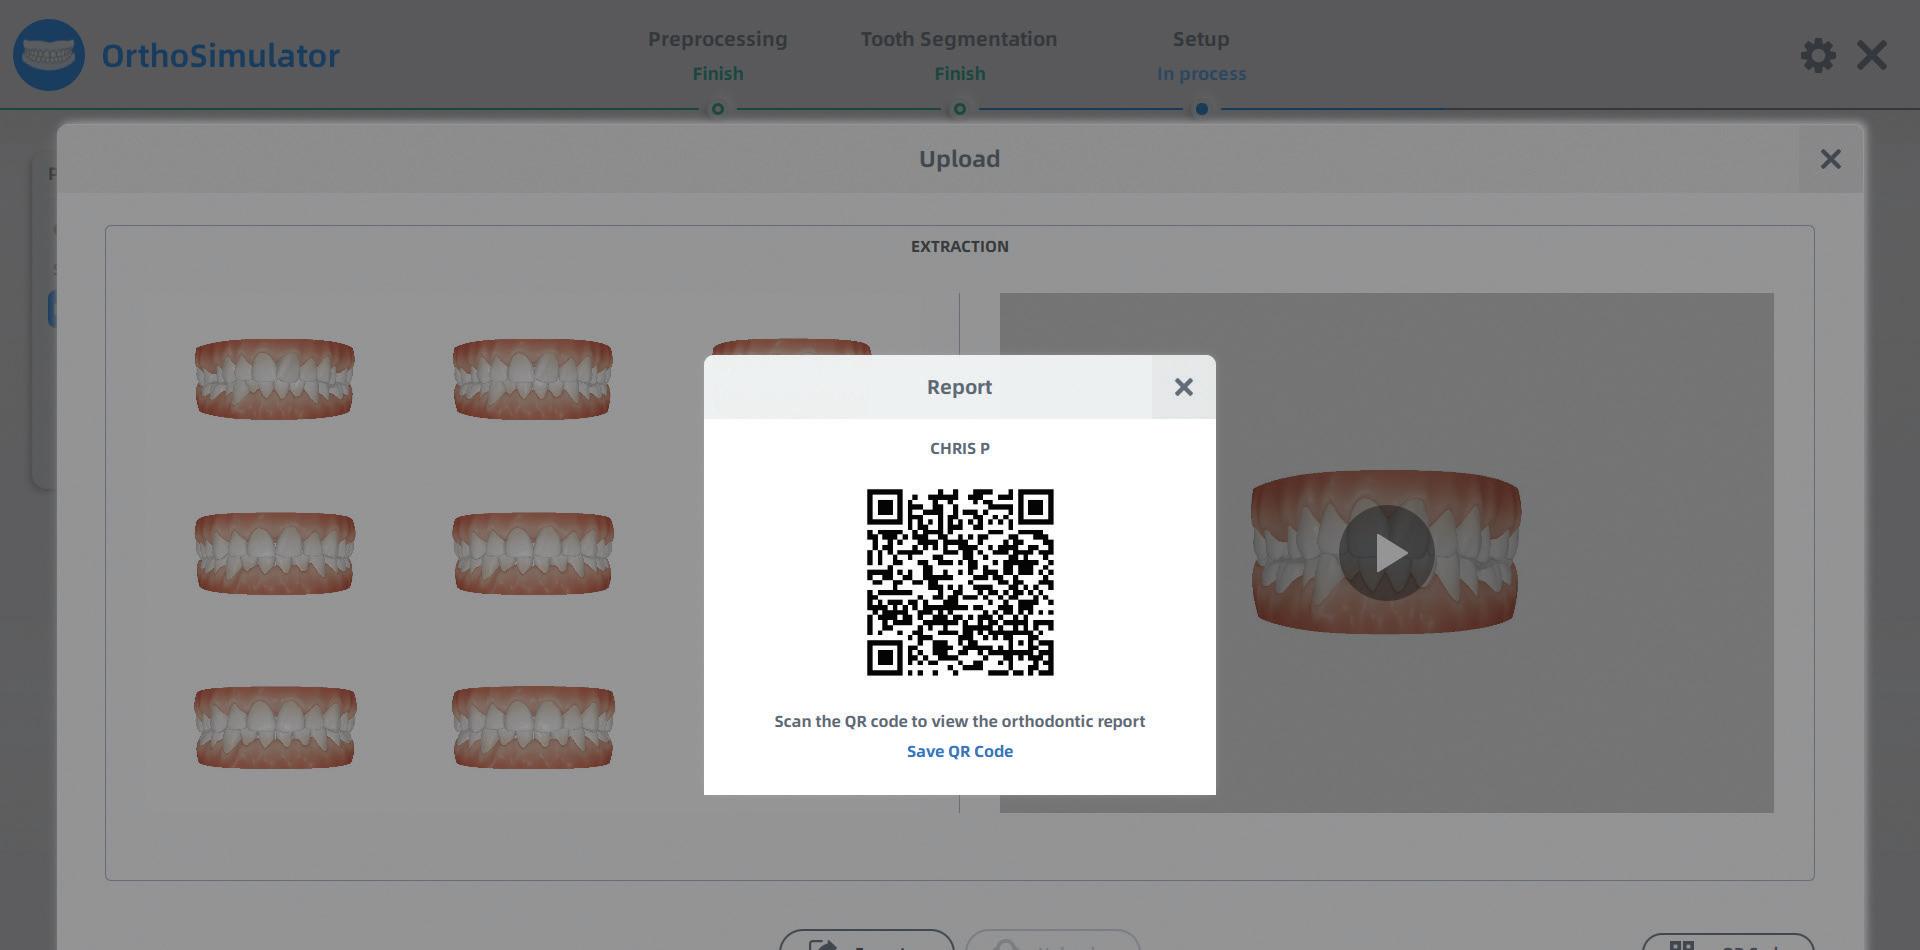Exit OrthoSimulator using the top-right X

(1871, 55)
